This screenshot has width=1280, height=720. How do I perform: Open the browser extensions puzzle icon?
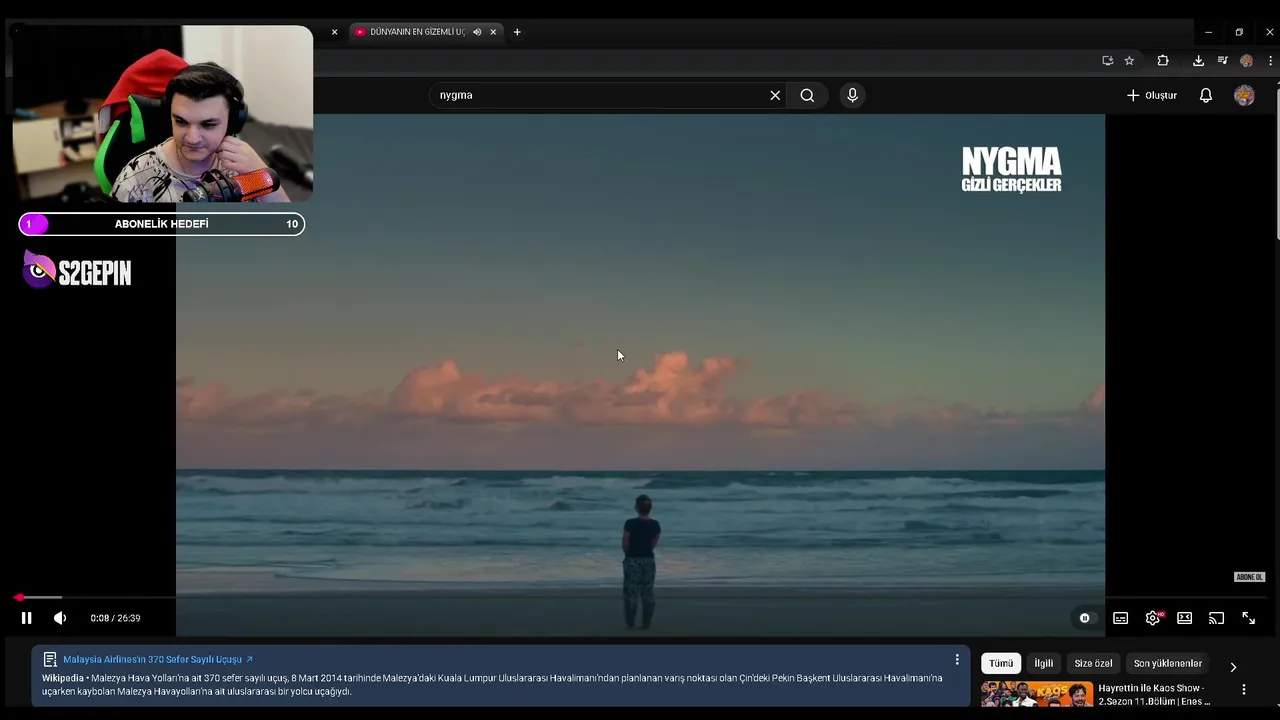click(1163, 60)
